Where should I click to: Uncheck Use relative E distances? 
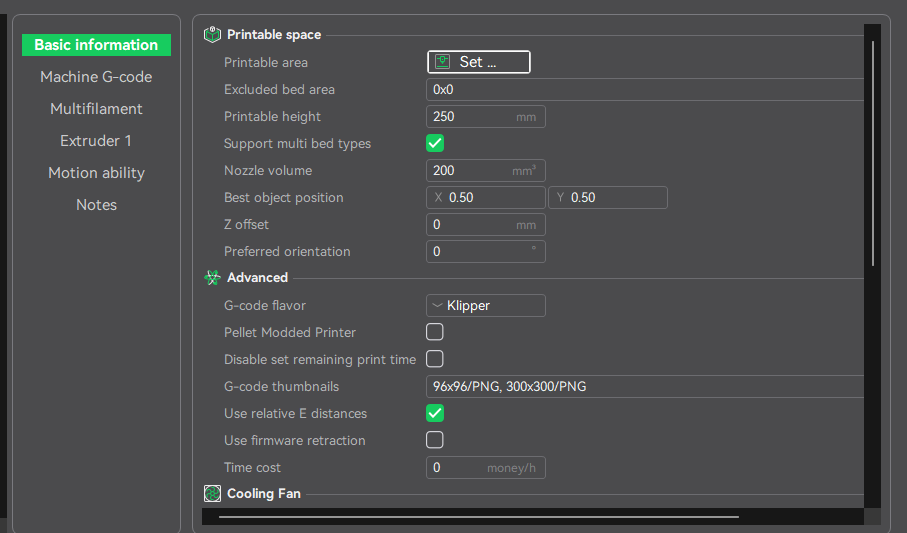click(435, 413)
